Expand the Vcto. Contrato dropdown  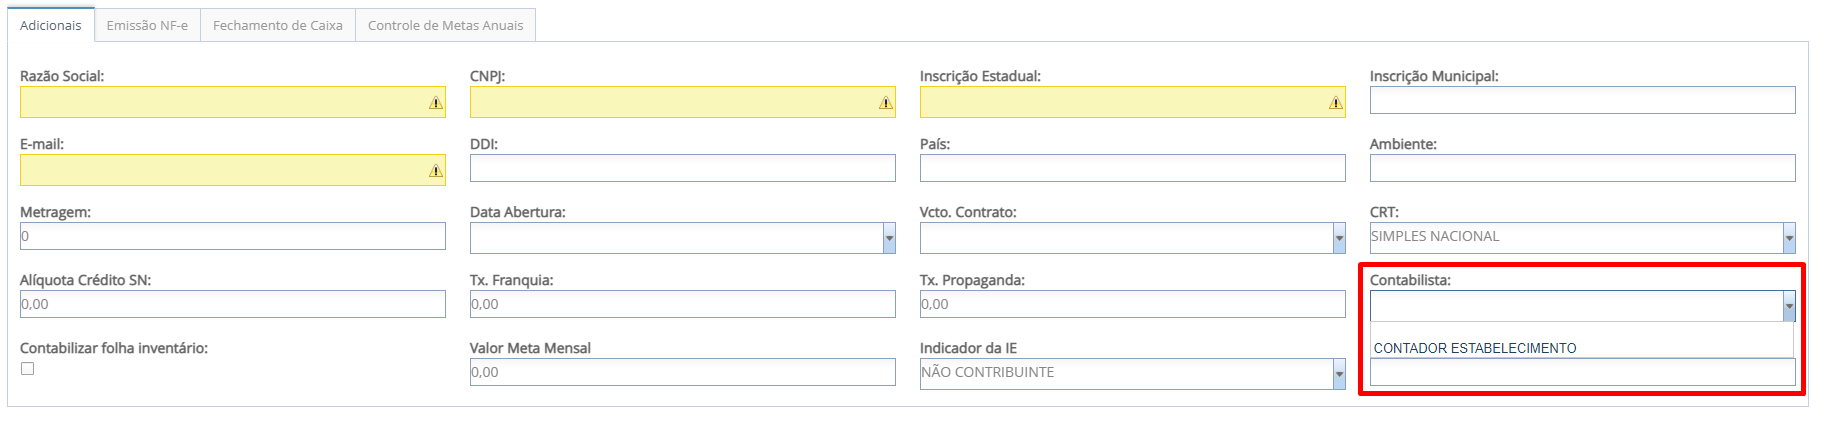tap(1339, 238)
